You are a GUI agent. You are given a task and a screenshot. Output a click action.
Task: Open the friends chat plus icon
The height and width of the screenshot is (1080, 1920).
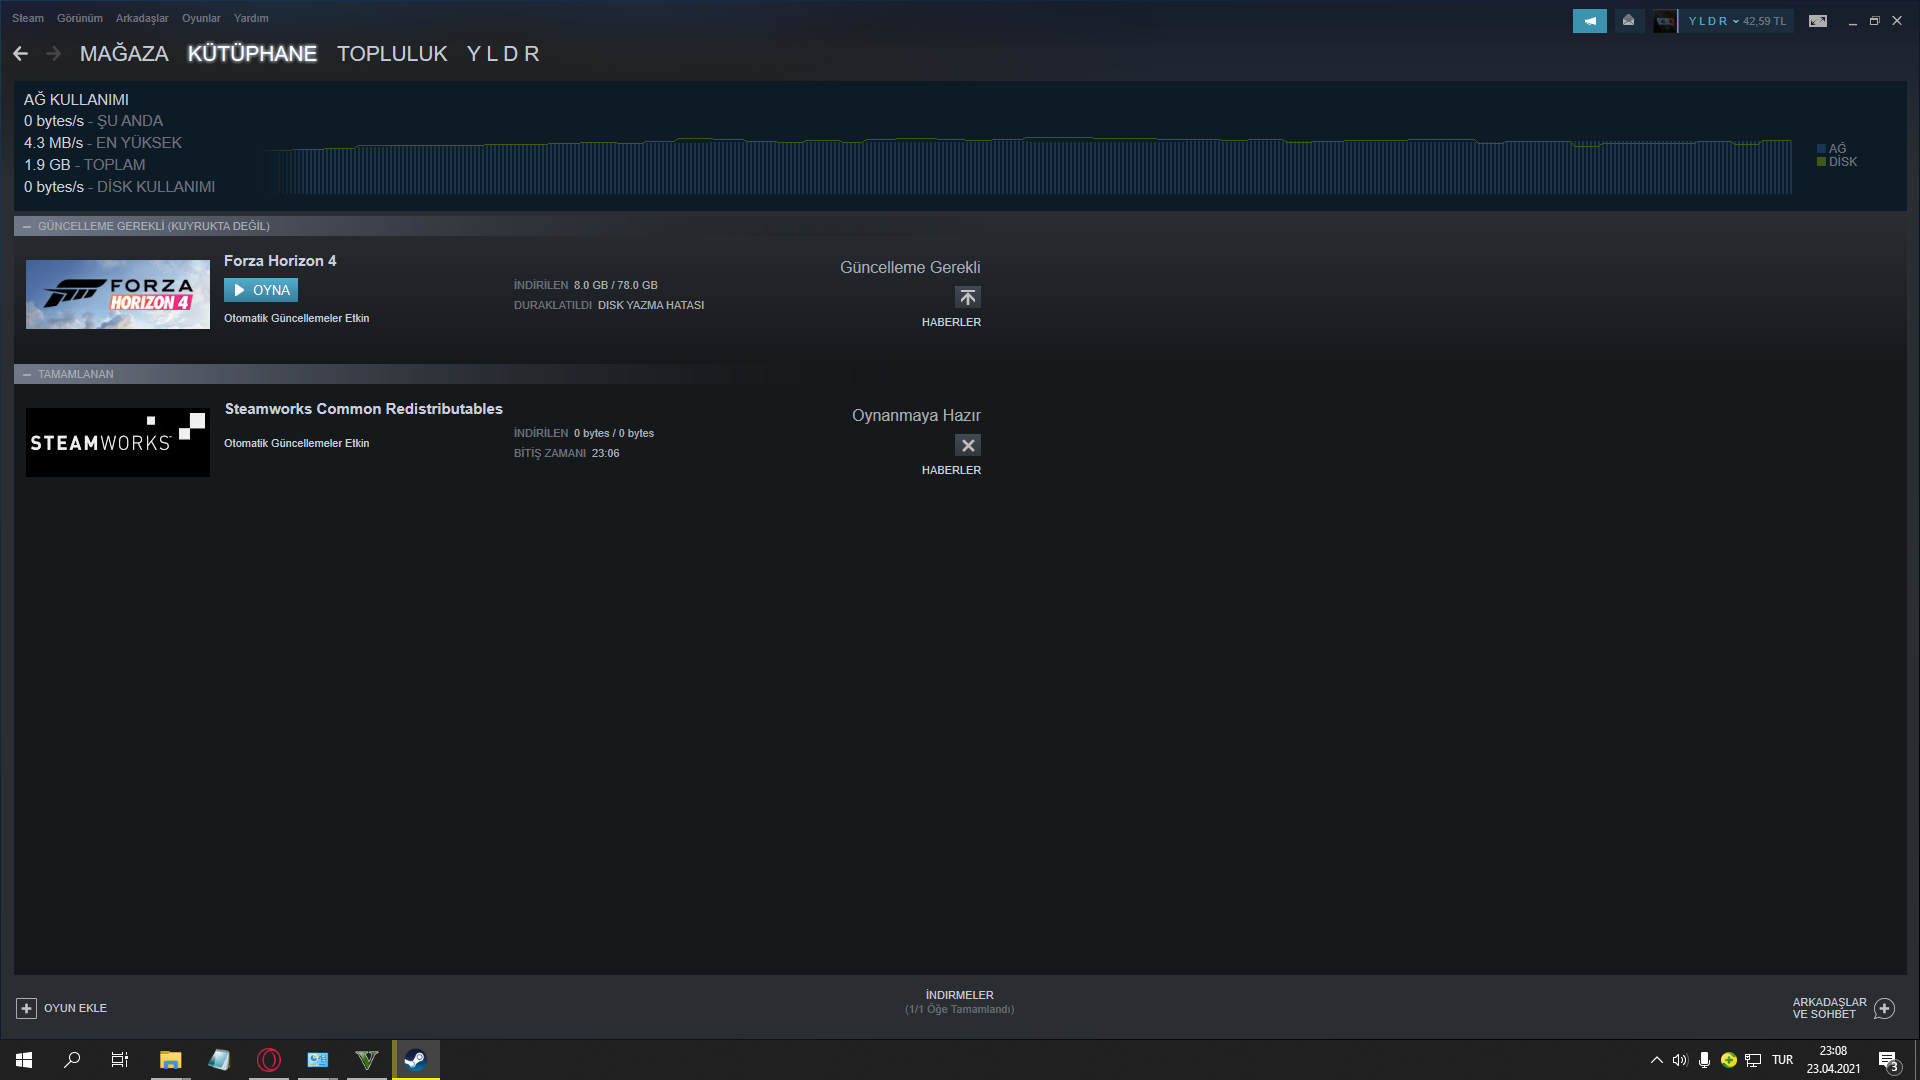(1884, 1008)
